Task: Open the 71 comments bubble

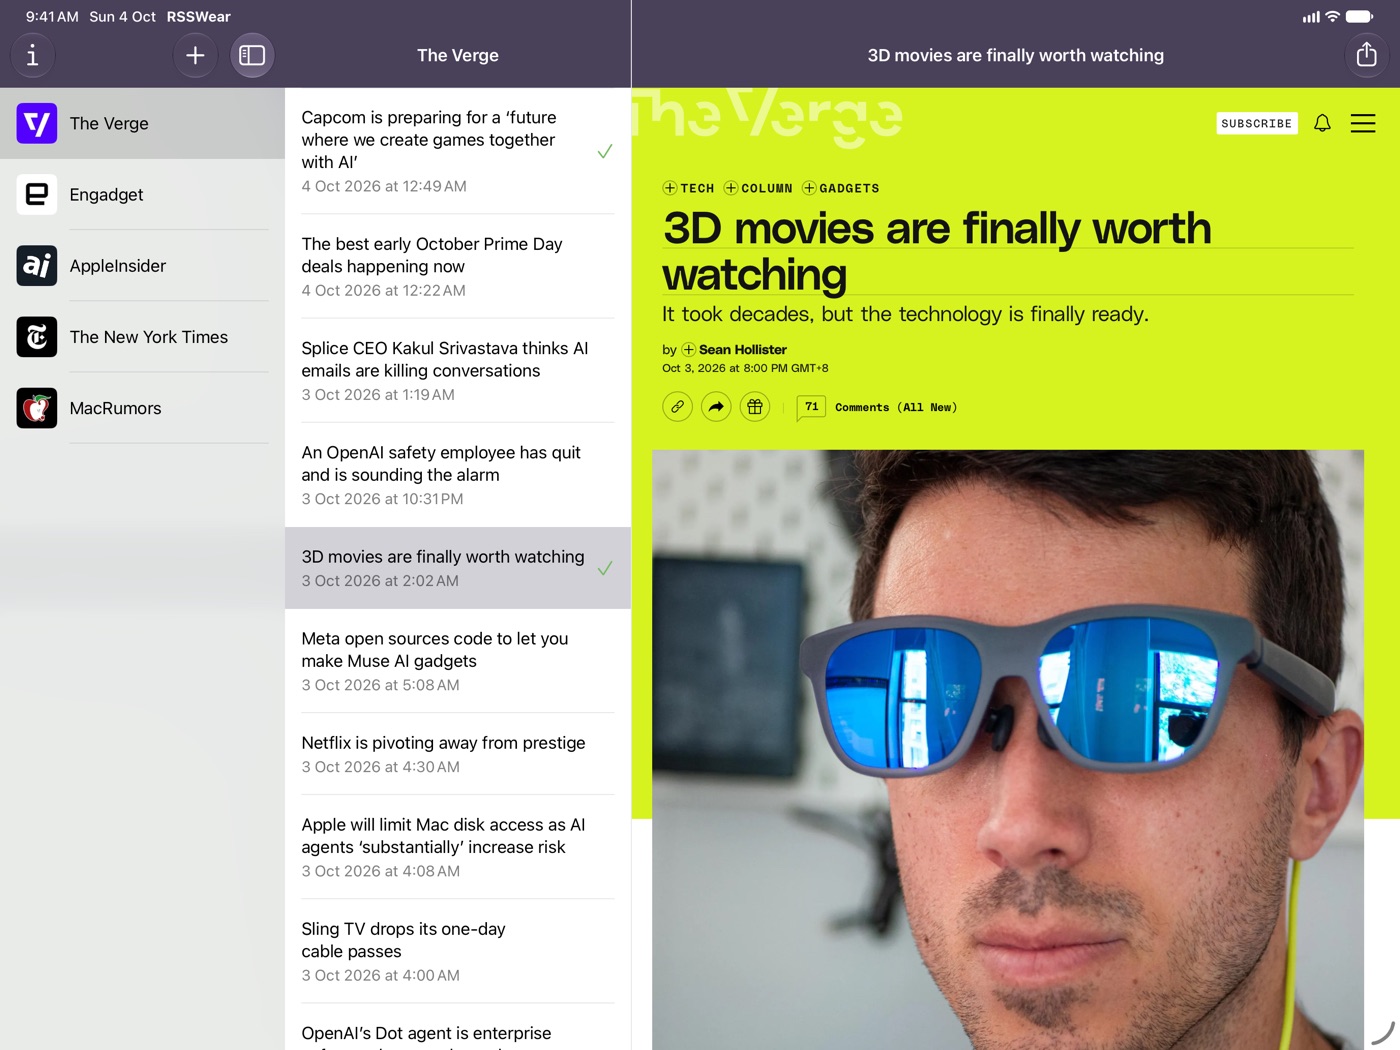Action: click(811, 407)
